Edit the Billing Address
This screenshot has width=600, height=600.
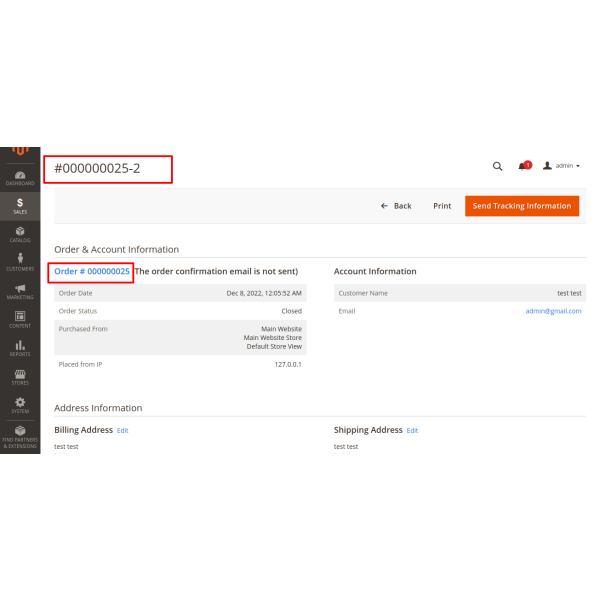(122, 430)
